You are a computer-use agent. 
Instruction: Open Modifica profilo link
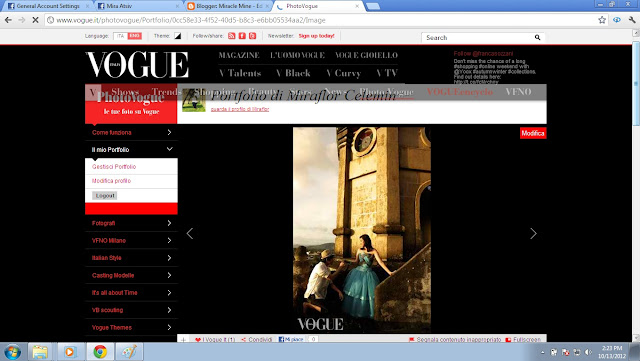[x=111, y=180]
